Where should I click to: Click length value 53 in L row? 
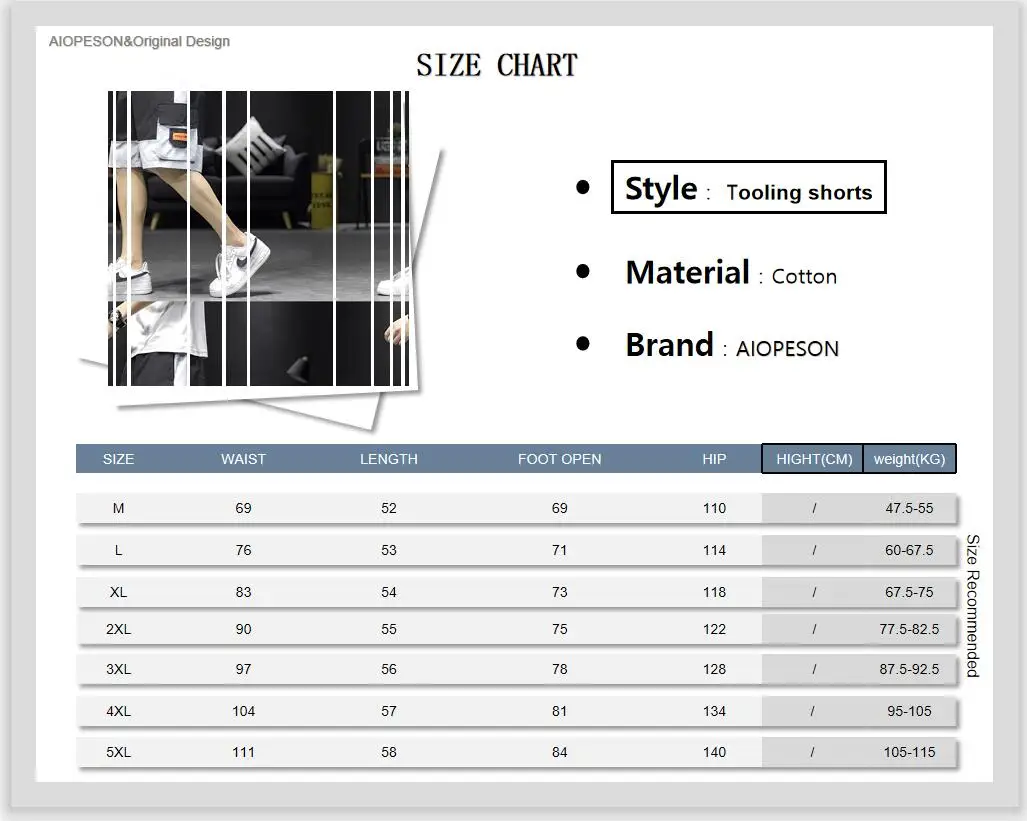pyautogui.click(x=389, y=550)
